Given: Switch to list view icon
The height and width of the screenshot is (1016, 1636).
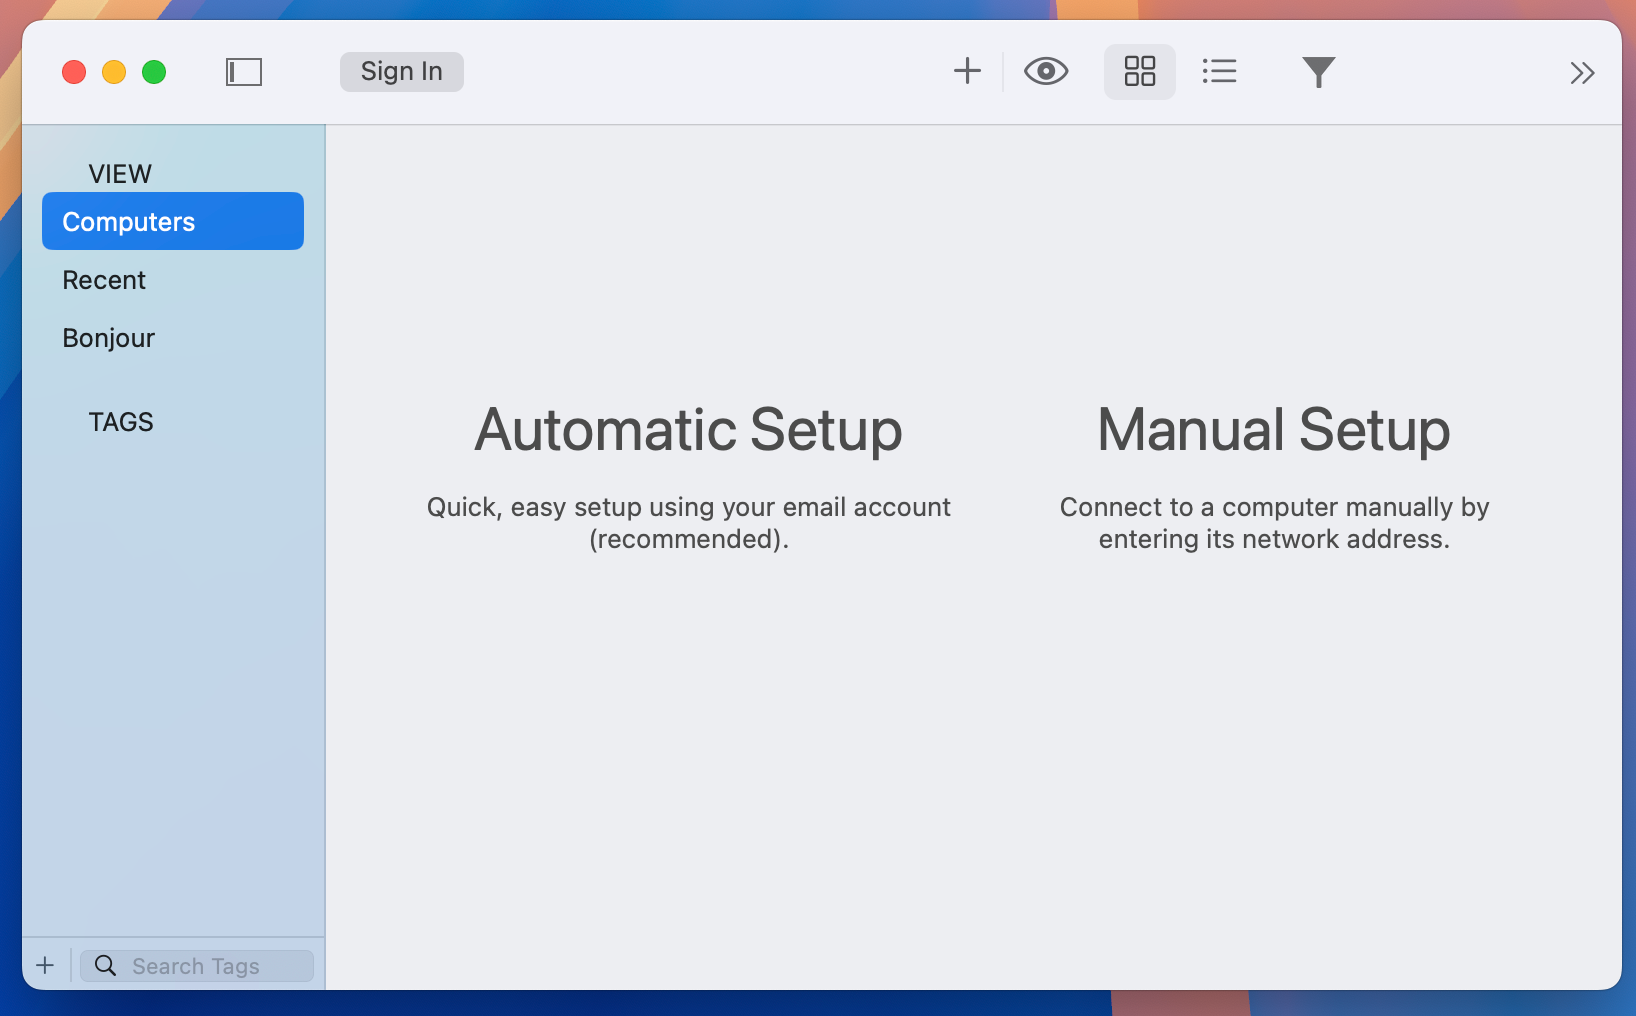Looking at the screenshot, I should coord(1219,71).
